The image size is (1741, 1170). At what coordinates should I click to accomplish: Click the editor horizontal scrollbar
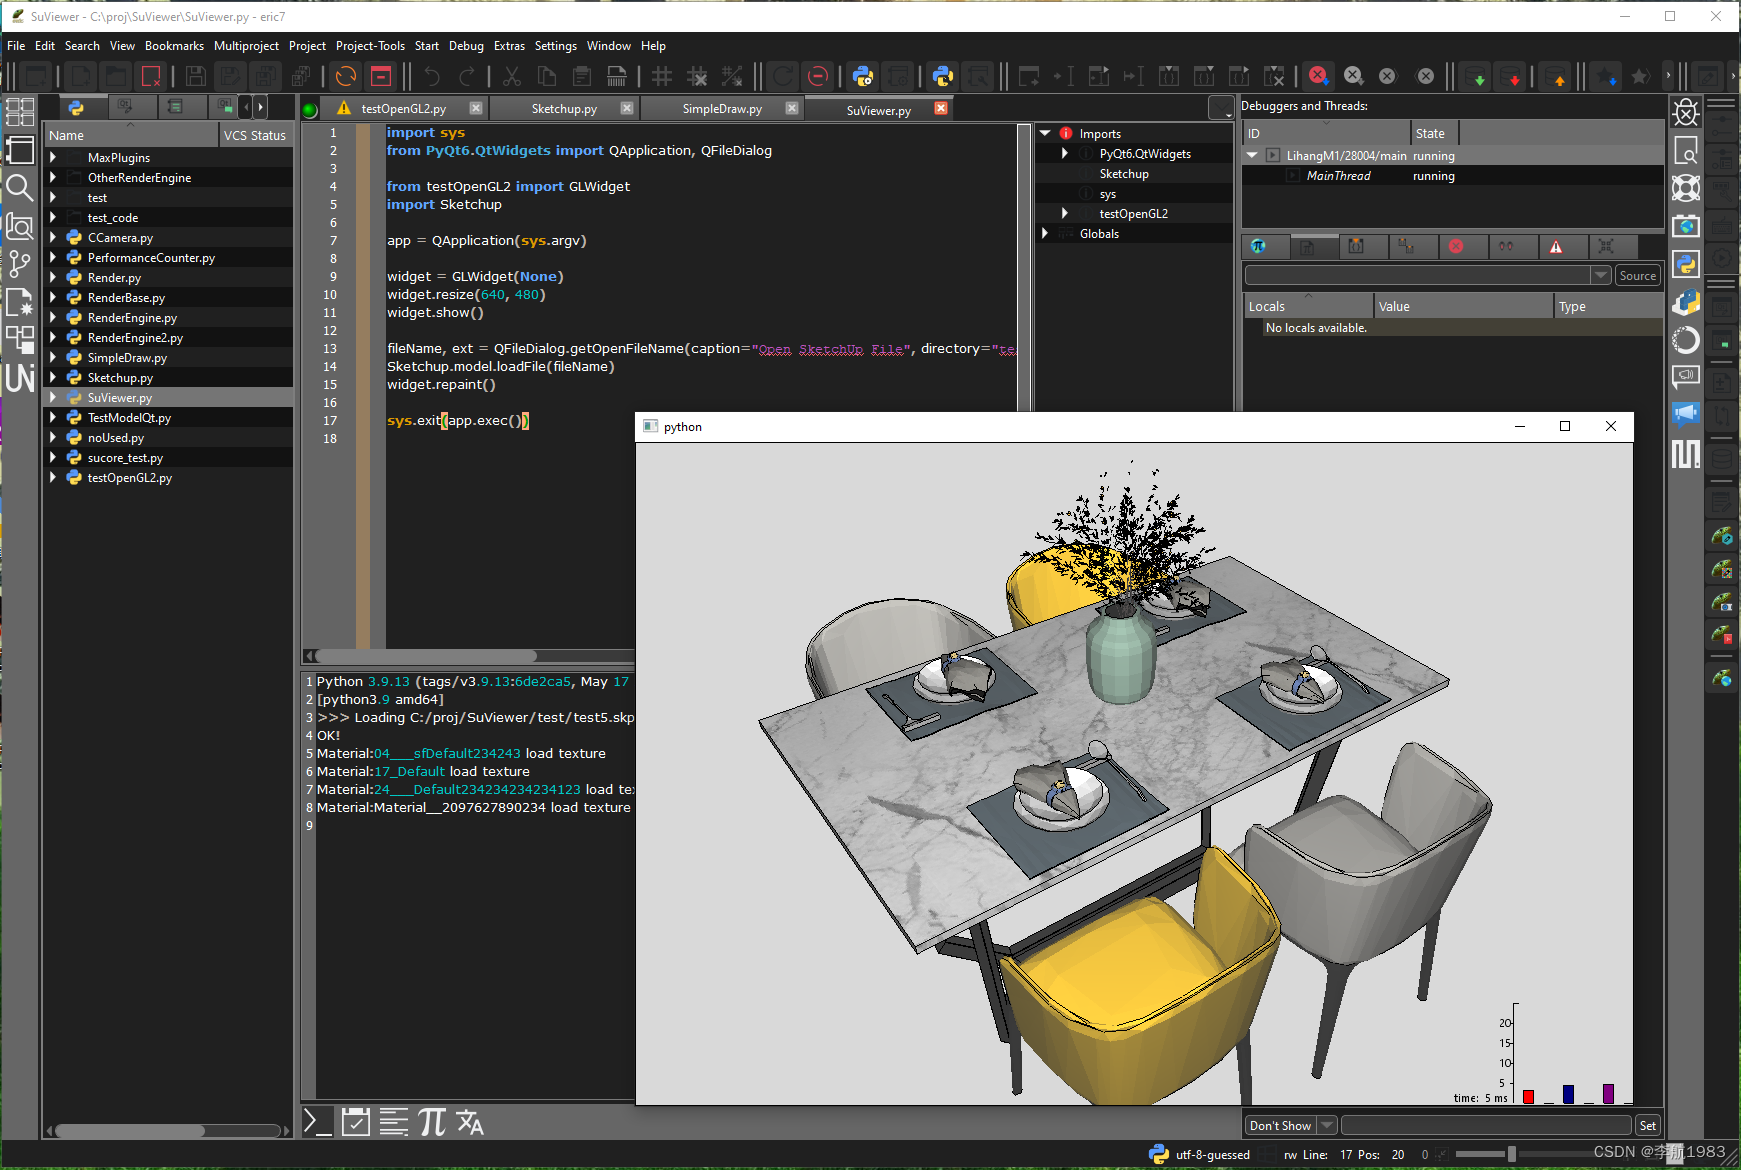427,656
